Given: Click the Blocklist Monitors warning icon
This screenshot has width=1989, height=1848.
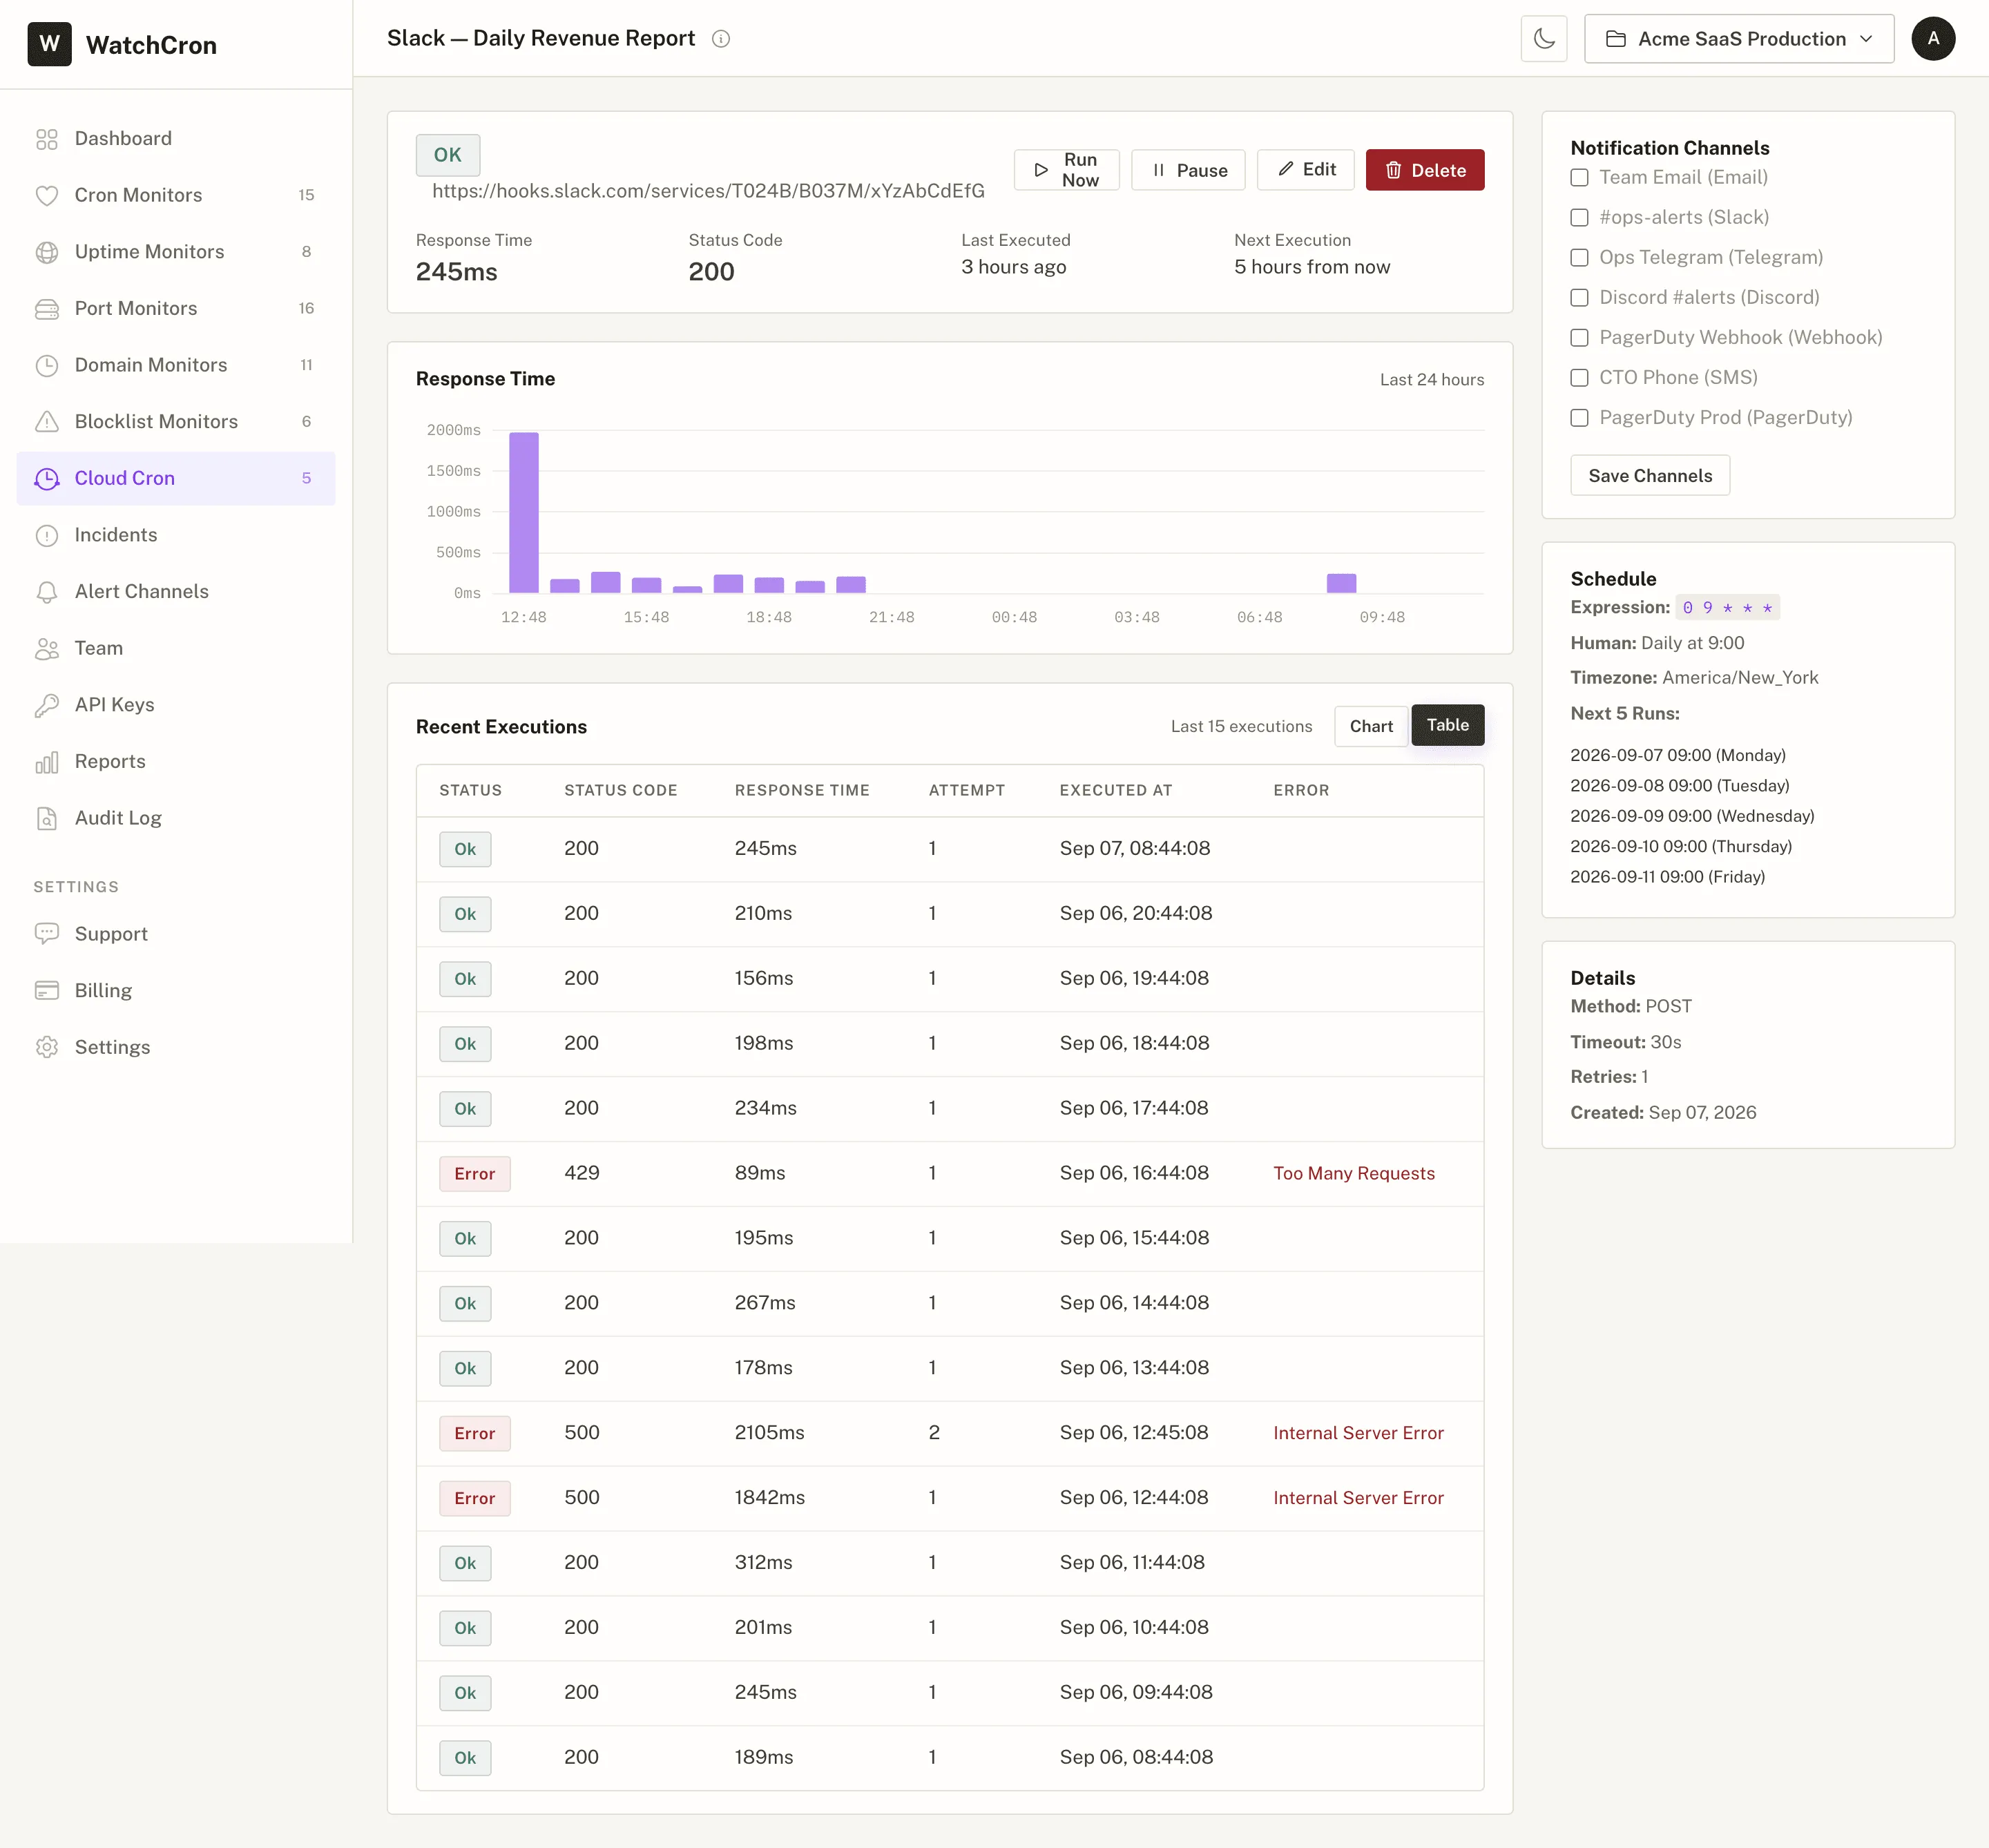Looking at the screenshot, I should pyautogui.click(x=47, y=422).
